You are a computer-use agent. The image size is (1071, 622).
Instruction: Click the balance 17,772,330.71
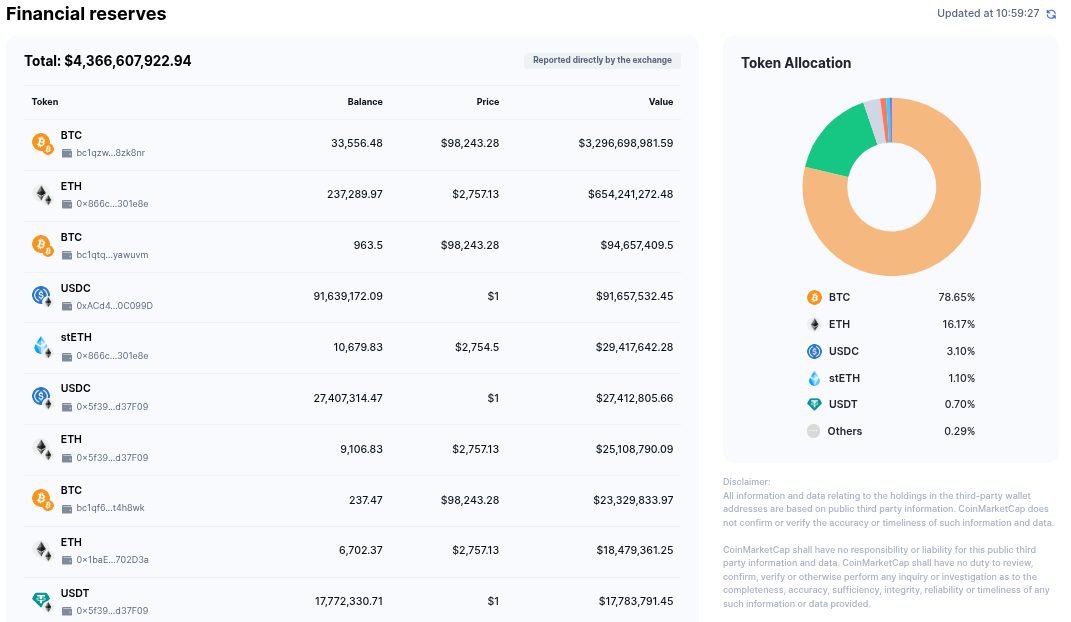click(348, 602)
